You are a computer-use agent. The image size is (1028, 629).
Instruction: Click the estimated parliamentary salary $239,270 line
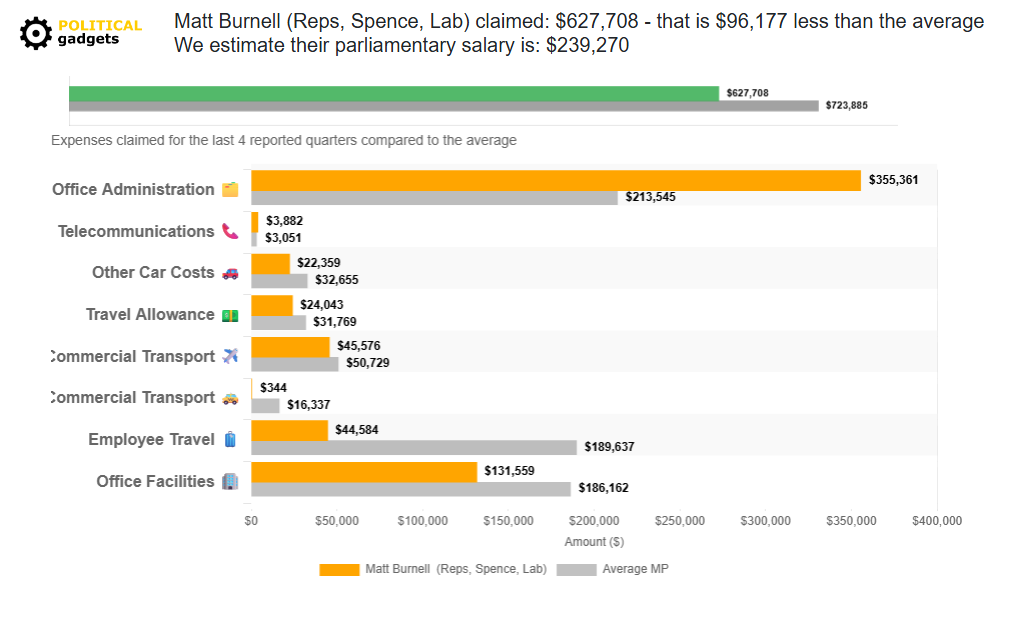click(x=401, y=45)
